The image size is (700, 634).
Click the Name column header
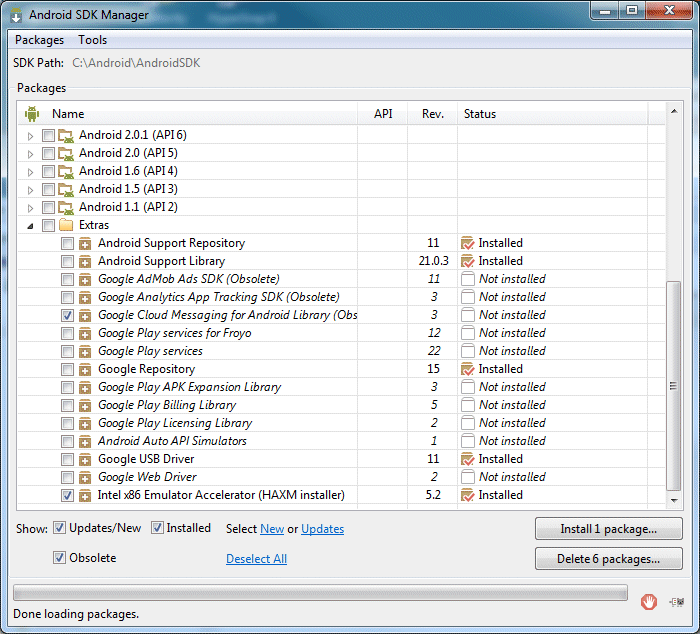coord(188,114)
